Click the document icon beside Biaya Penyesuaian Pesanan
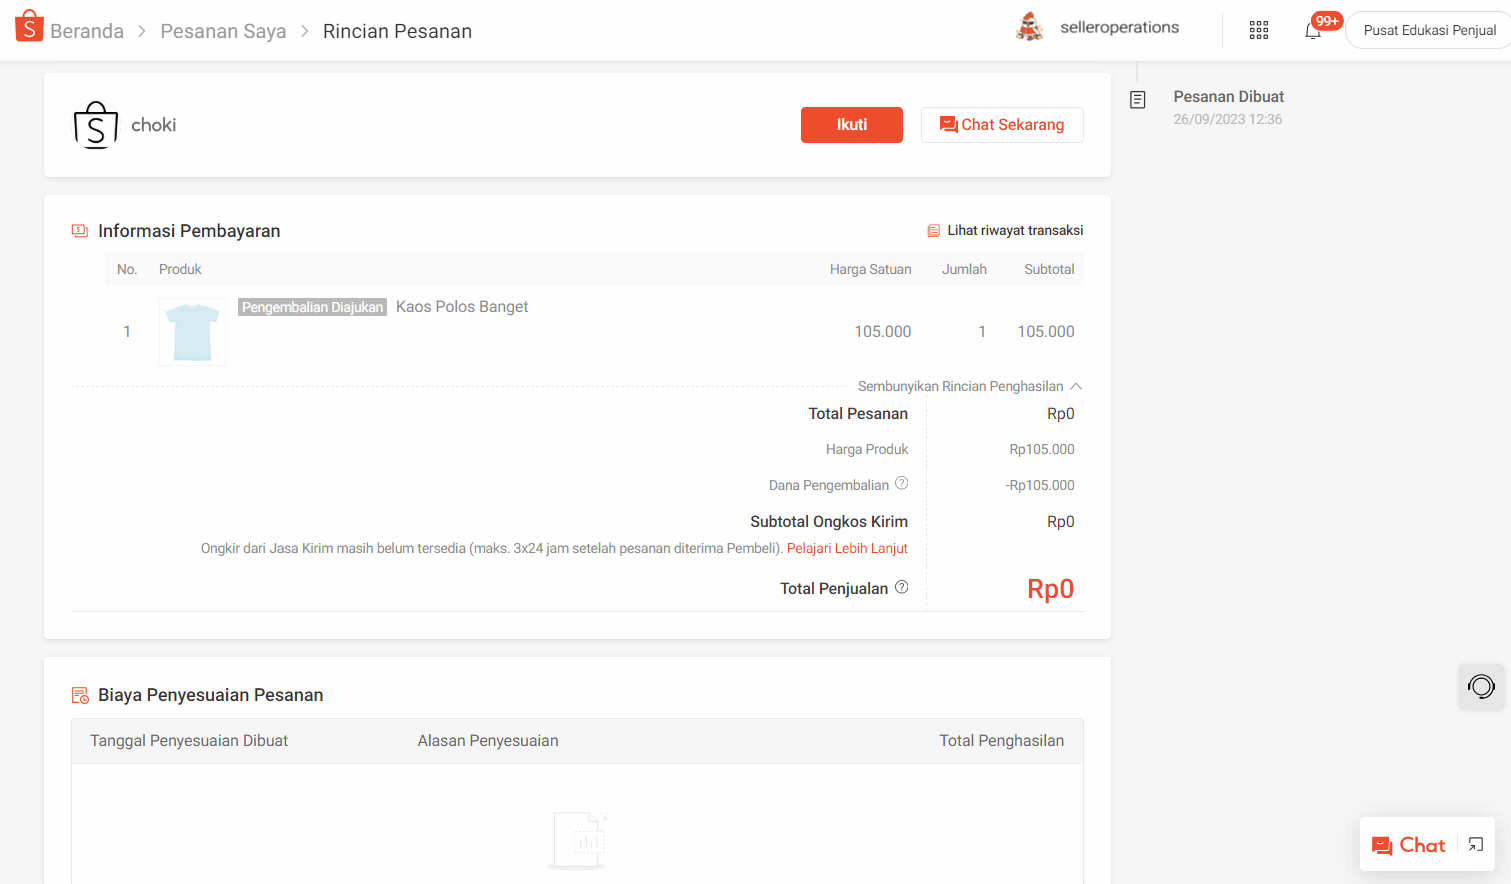 79,694
